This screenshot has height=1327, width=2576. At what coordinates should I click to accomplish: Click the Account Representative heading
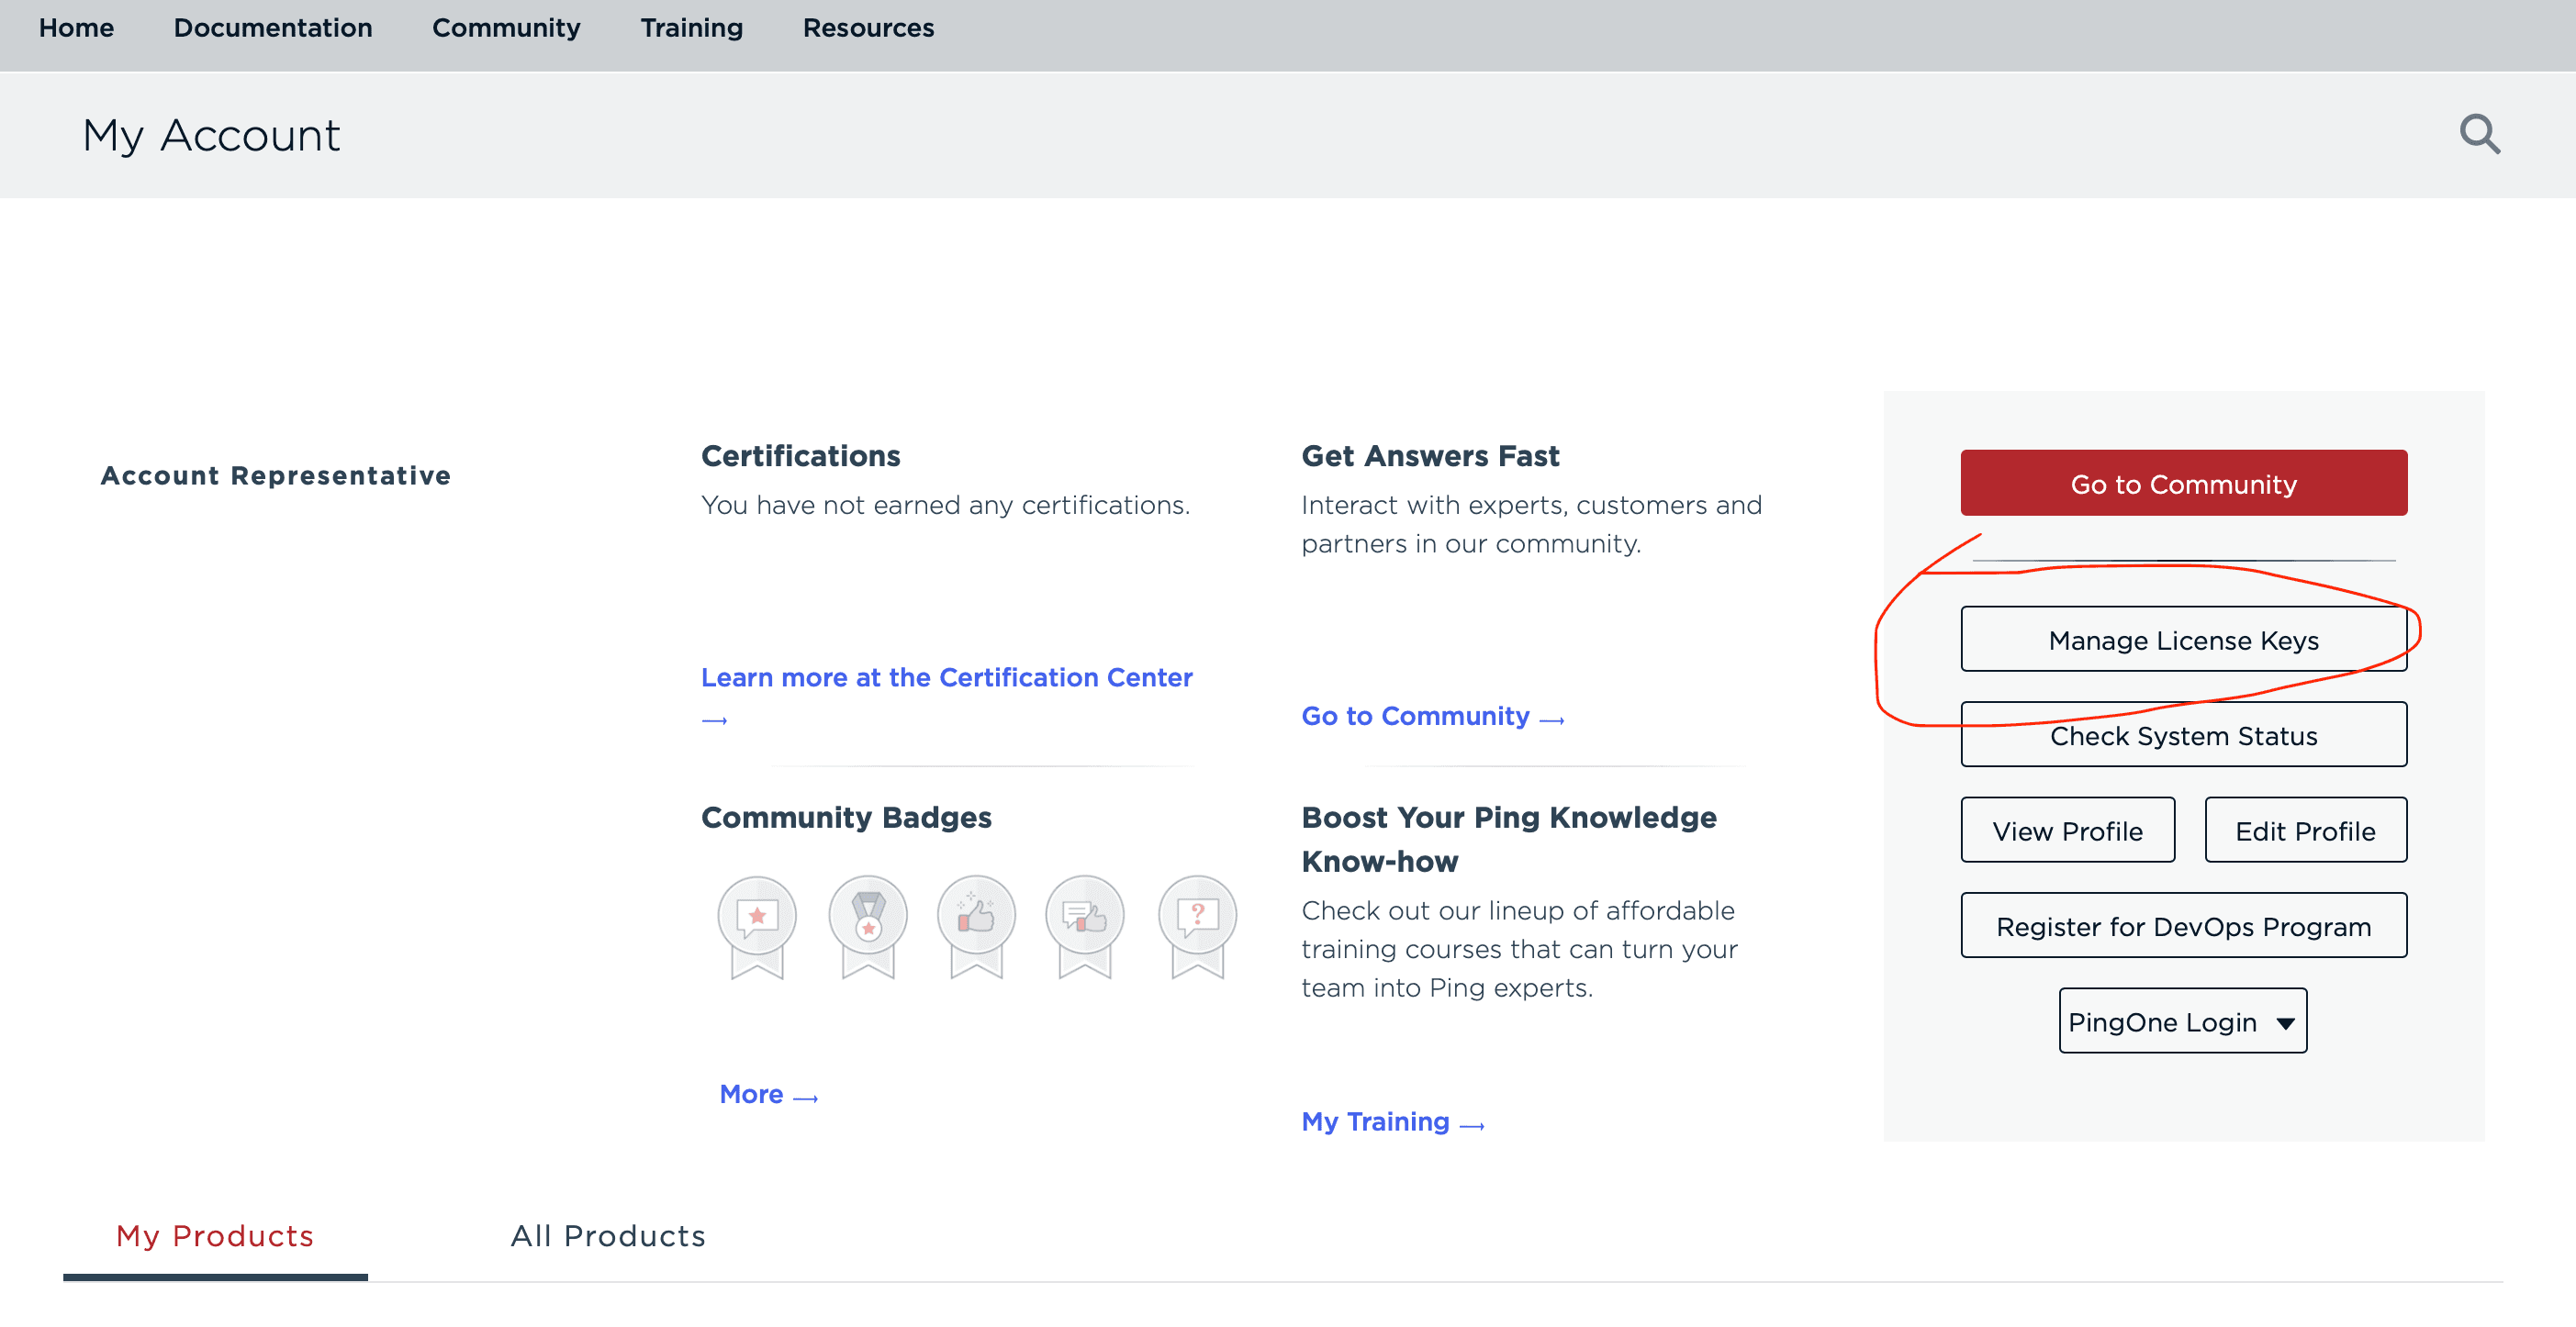(x=275, y=475)
